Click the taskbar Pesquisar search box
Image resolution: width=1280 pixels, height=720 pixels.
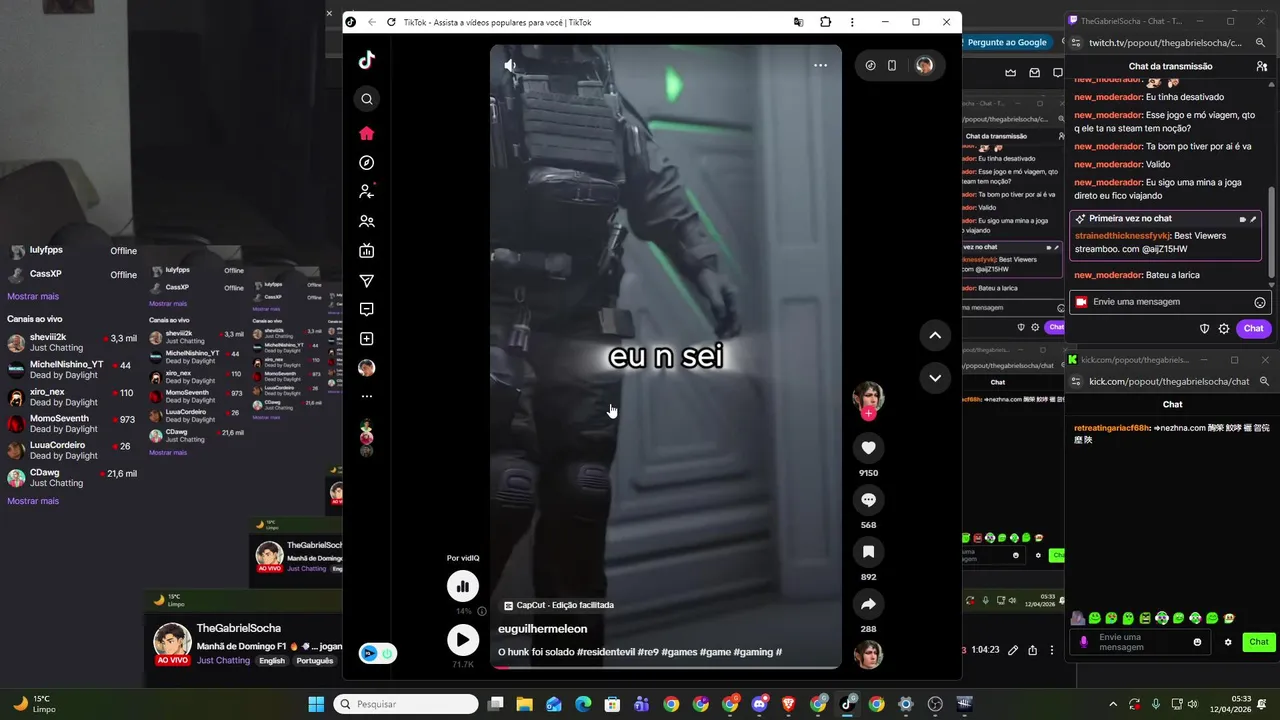click(x=406, y=704)
